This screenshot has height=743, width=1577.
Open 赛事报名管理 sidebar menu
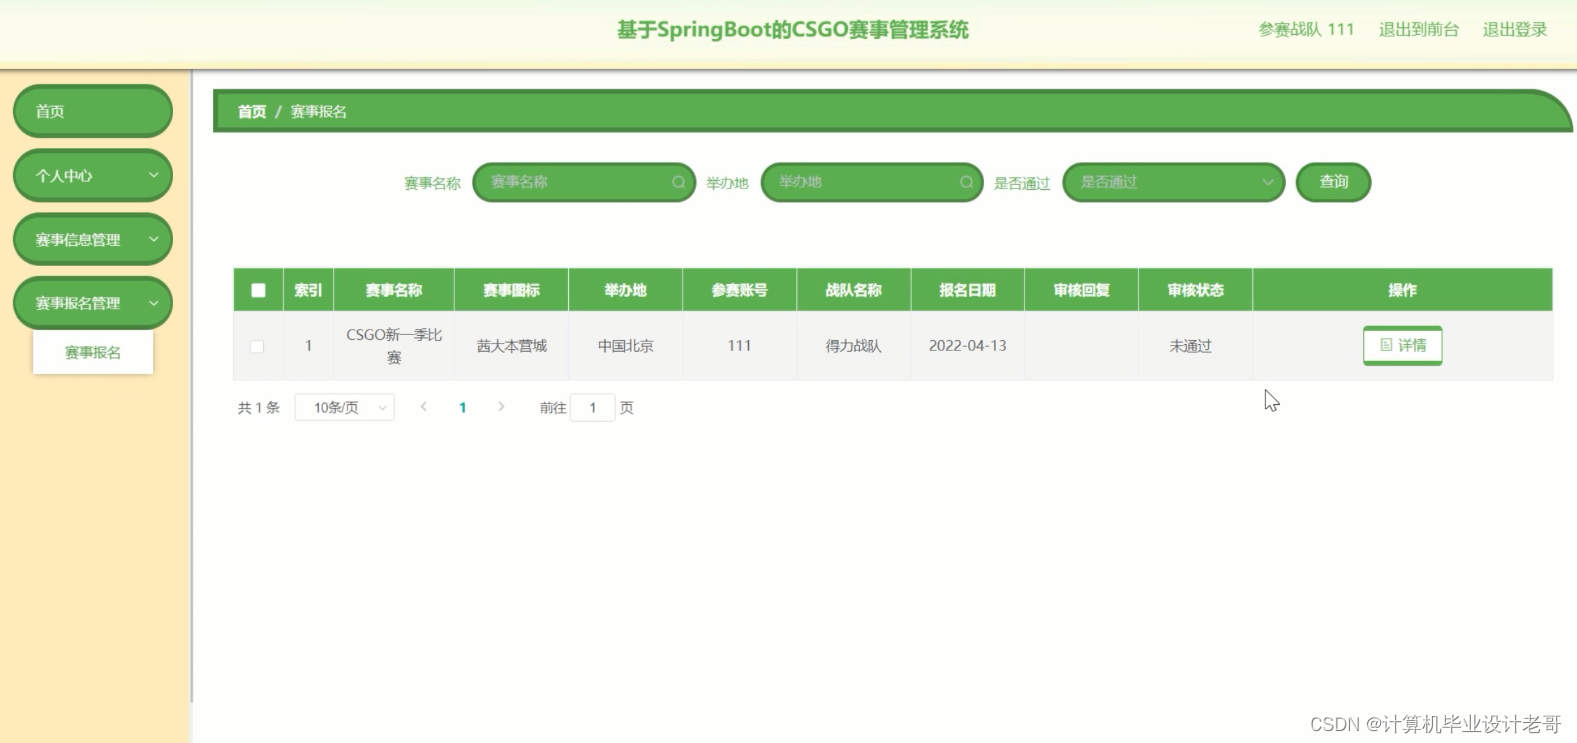tap(92, 303)
